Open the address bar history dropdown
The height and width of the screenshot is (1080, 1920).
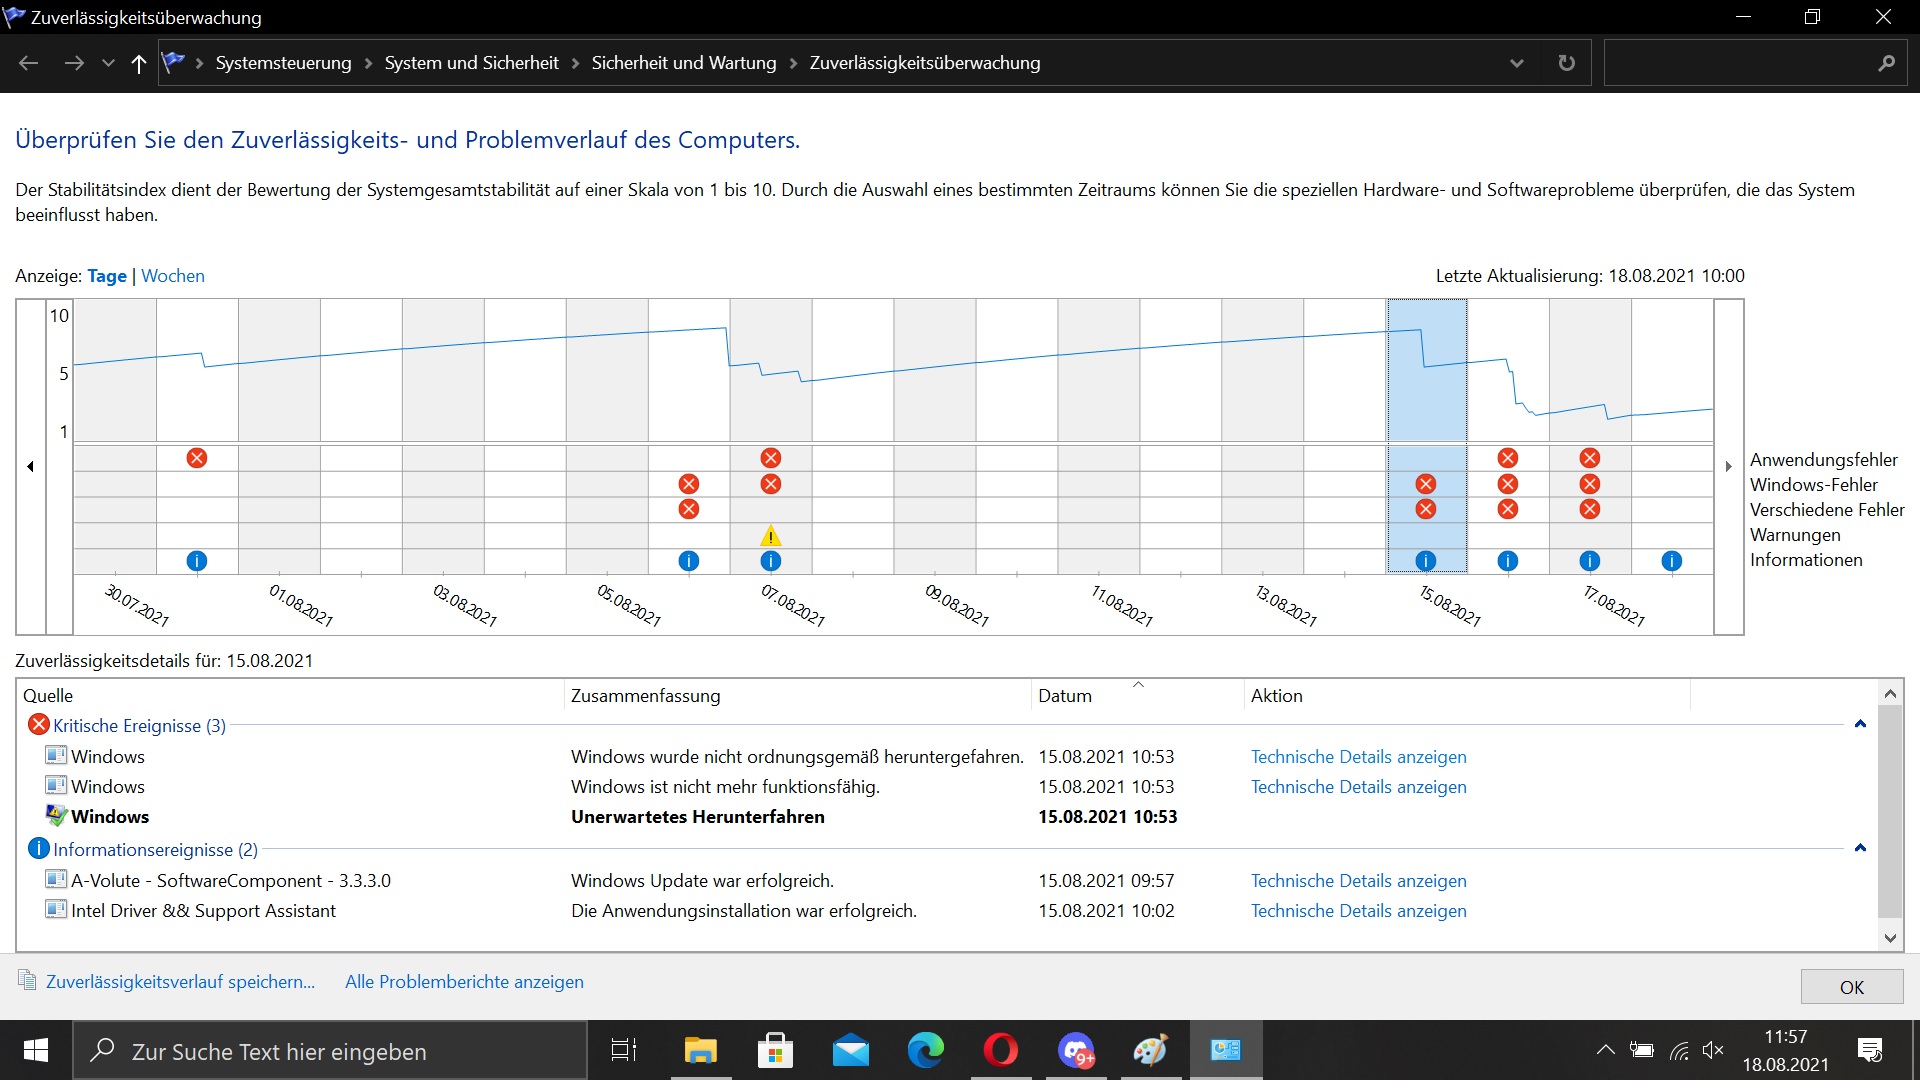(x=1516, y=63)
